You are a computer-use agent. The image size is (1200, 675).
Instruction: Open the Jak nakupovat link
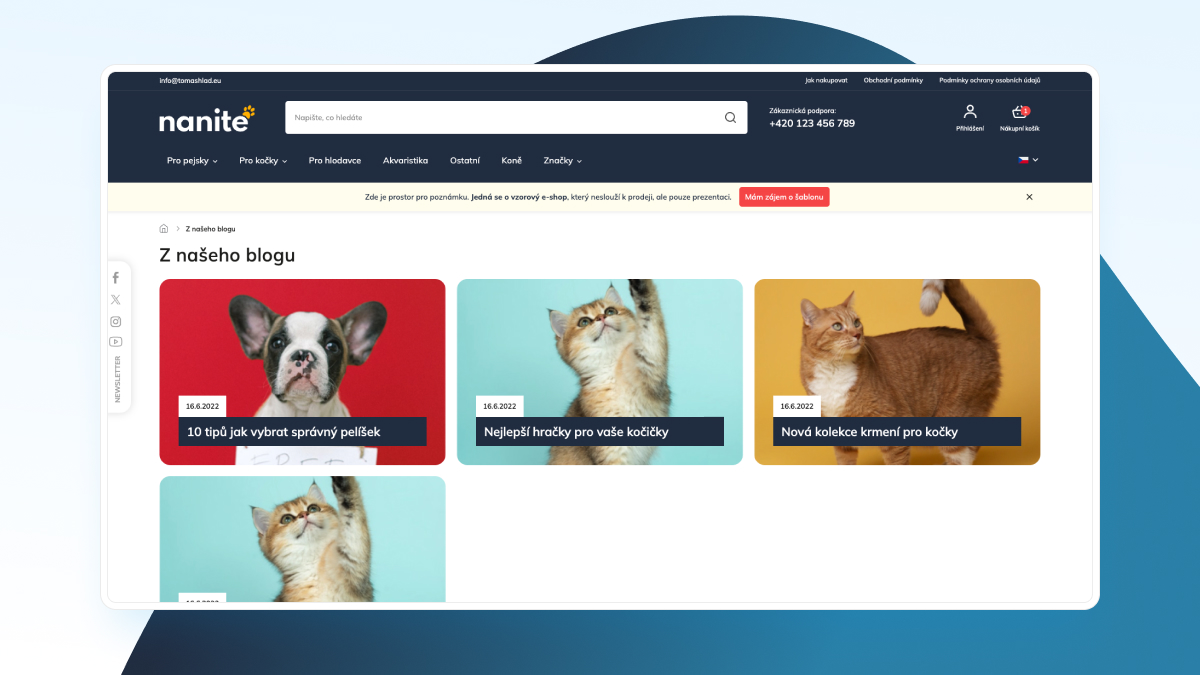click(x=826, y=80)
